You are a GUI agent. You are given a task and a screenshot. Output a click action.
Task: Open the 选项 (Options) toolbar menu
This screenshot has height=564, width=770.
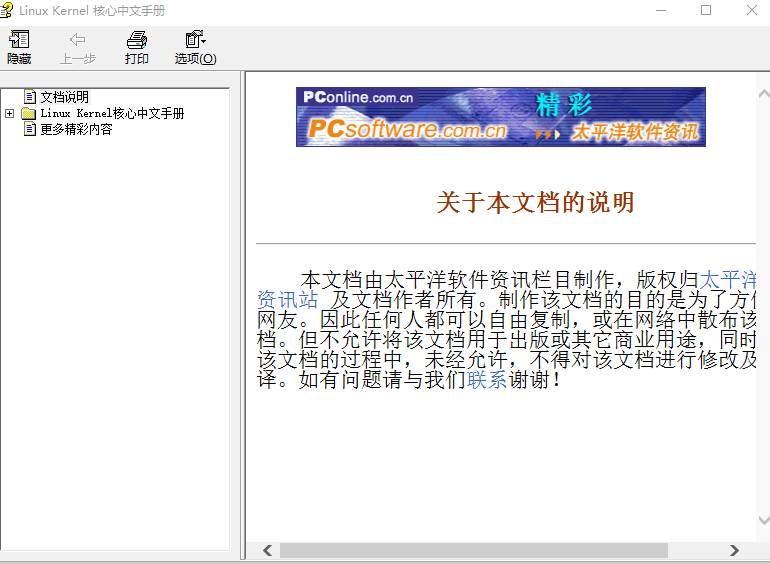(x=195, y=41)
